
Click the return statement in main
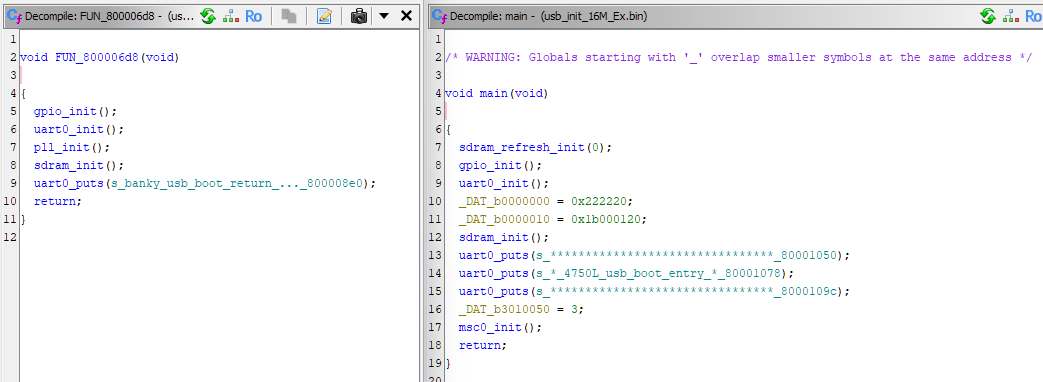click(483, 345)
